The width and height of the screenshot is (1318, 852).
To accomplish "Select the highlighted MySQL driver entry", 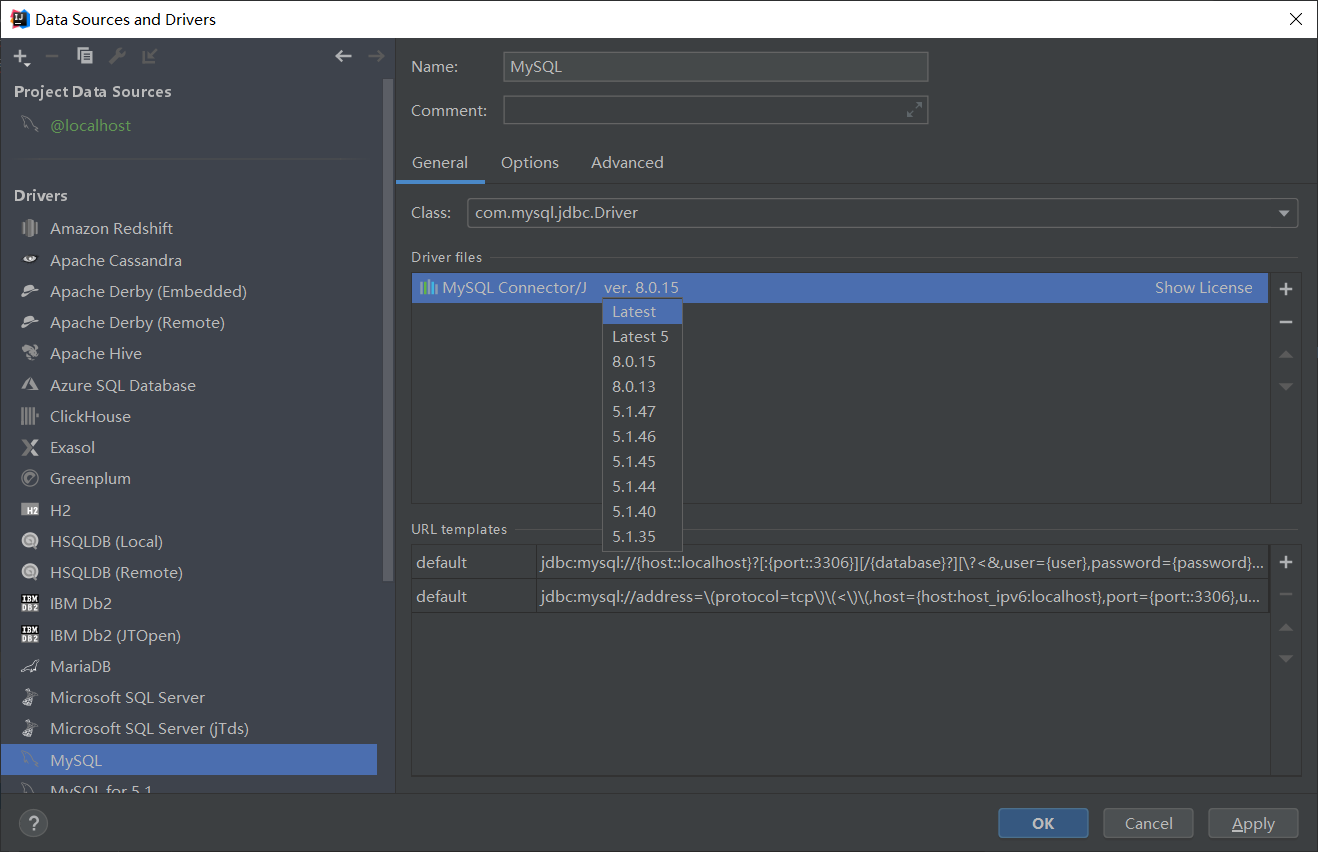I will click(x=189, y=760).
